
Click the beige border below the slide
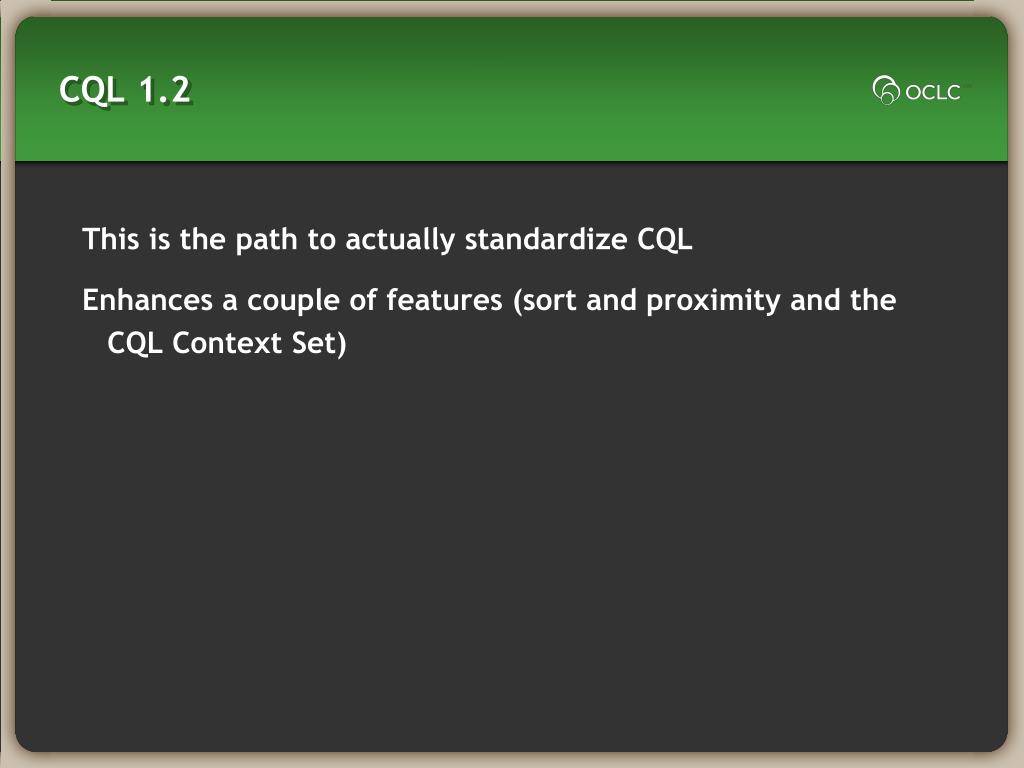click(511, 760)
